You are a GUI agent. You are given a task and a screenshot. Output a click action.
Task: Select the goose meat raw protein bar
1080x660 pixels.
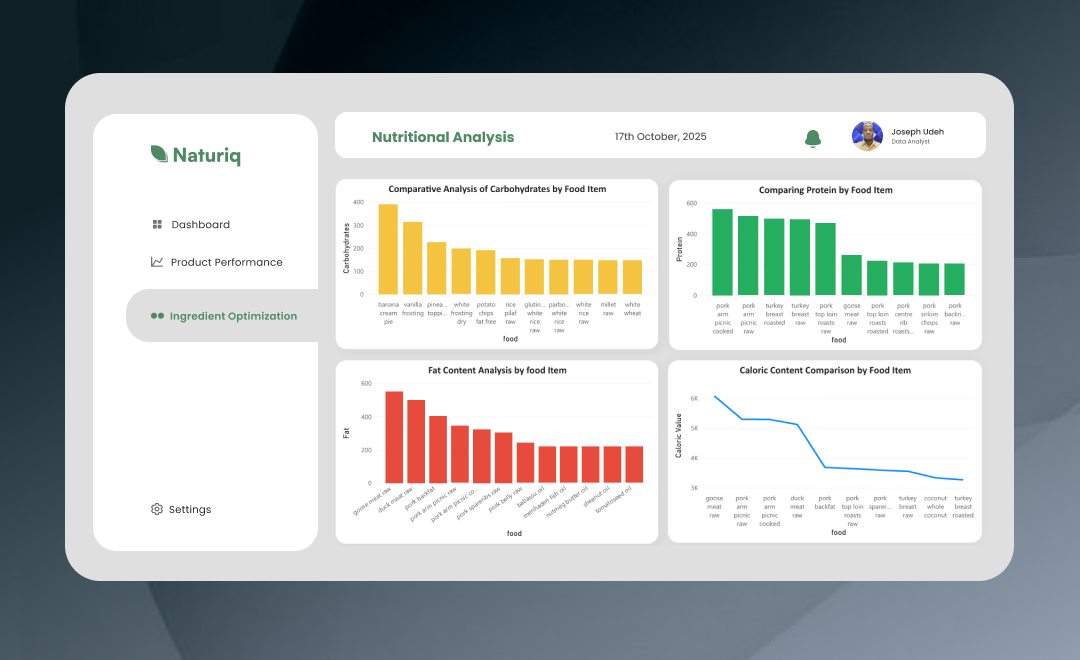coord(851,275)
